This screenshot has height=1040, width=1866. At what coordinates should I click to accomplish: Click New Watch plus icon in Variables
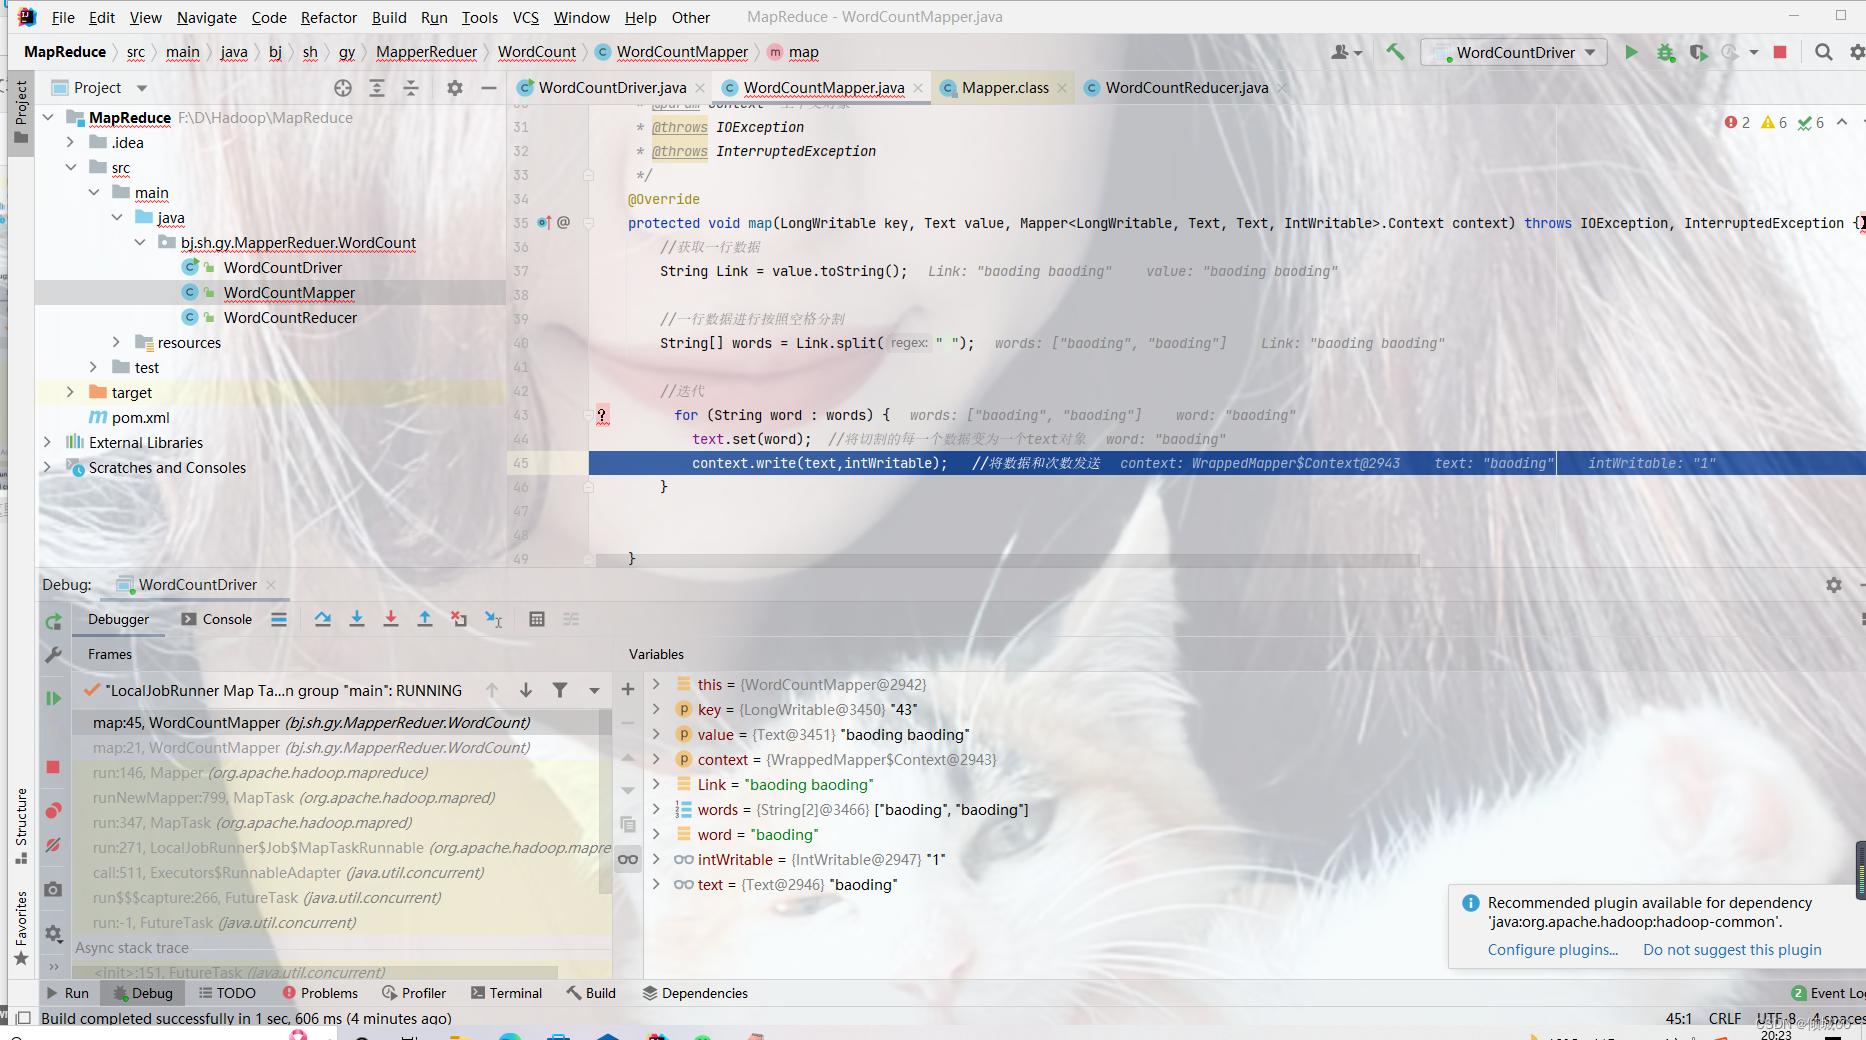(628, 689)
